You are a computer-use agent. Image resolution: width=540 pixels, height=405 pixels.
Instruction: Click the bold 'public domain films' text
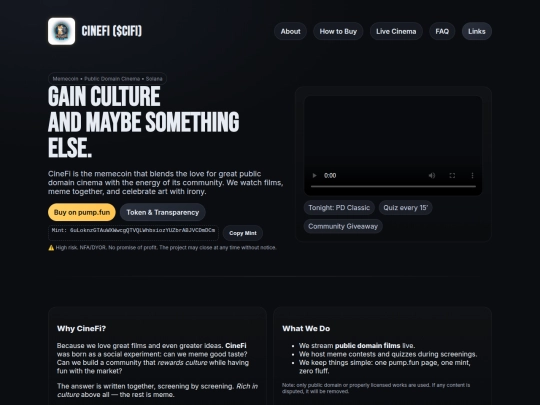coord(367,345)
